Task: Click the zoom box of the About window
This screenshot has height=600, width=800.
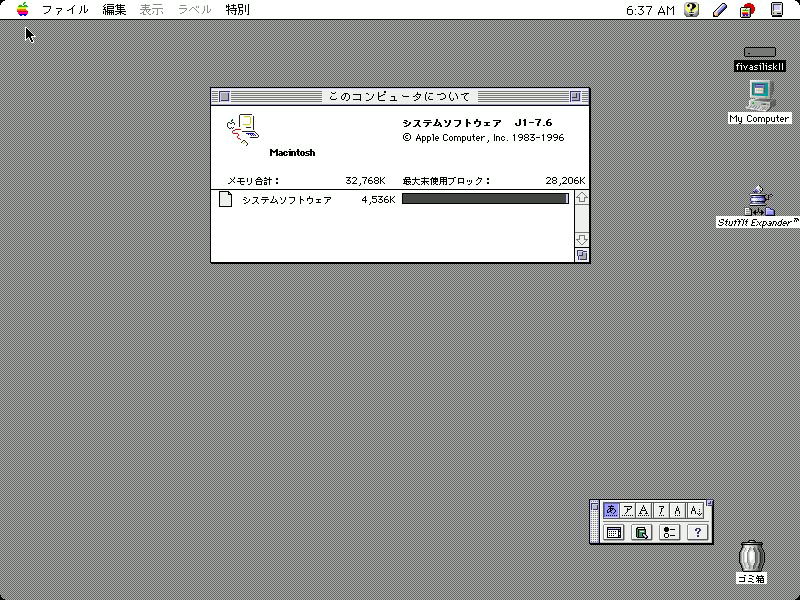Action: coord(575,96)
